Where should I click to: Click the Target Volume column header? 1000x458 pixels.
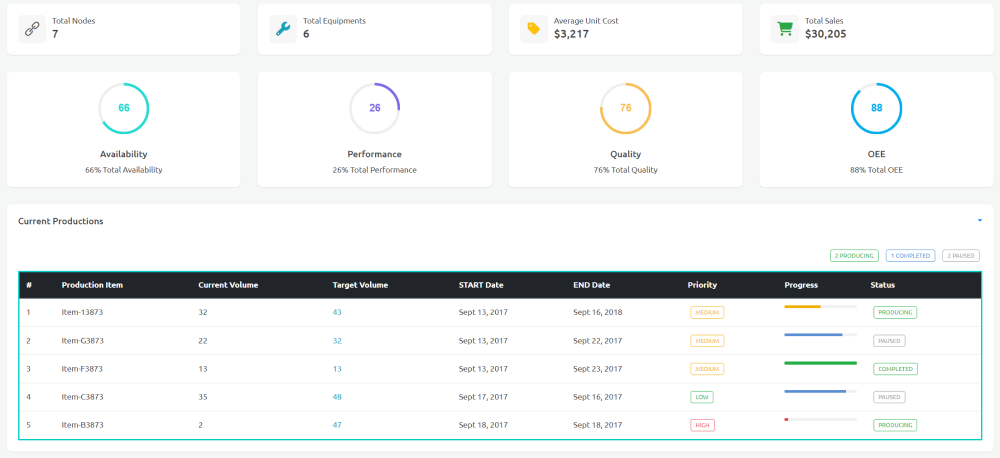click(x=360, y=285)
